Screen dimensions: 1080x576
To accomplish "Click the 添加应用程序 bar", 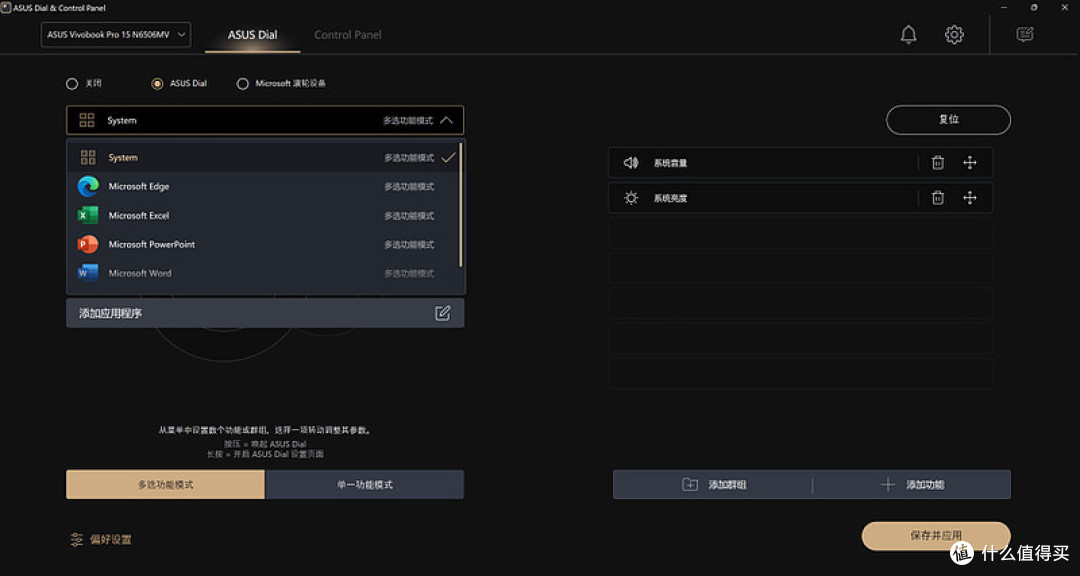I will pos(265,313).
